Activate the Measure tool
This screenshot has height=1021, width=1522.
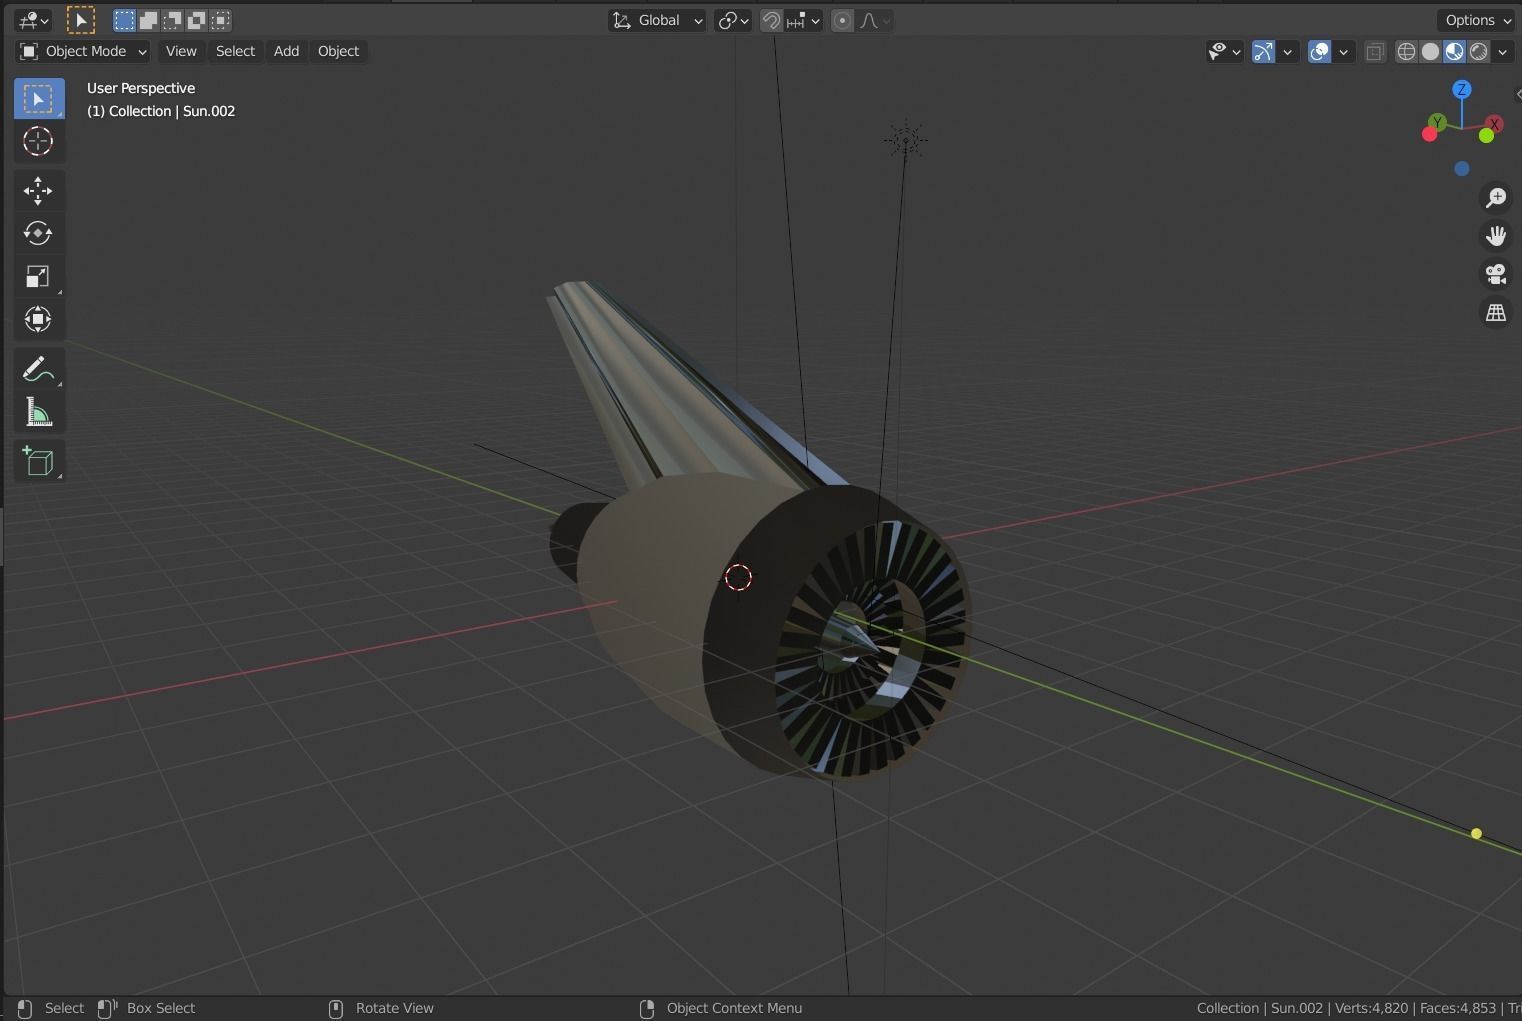click(38, 411)
